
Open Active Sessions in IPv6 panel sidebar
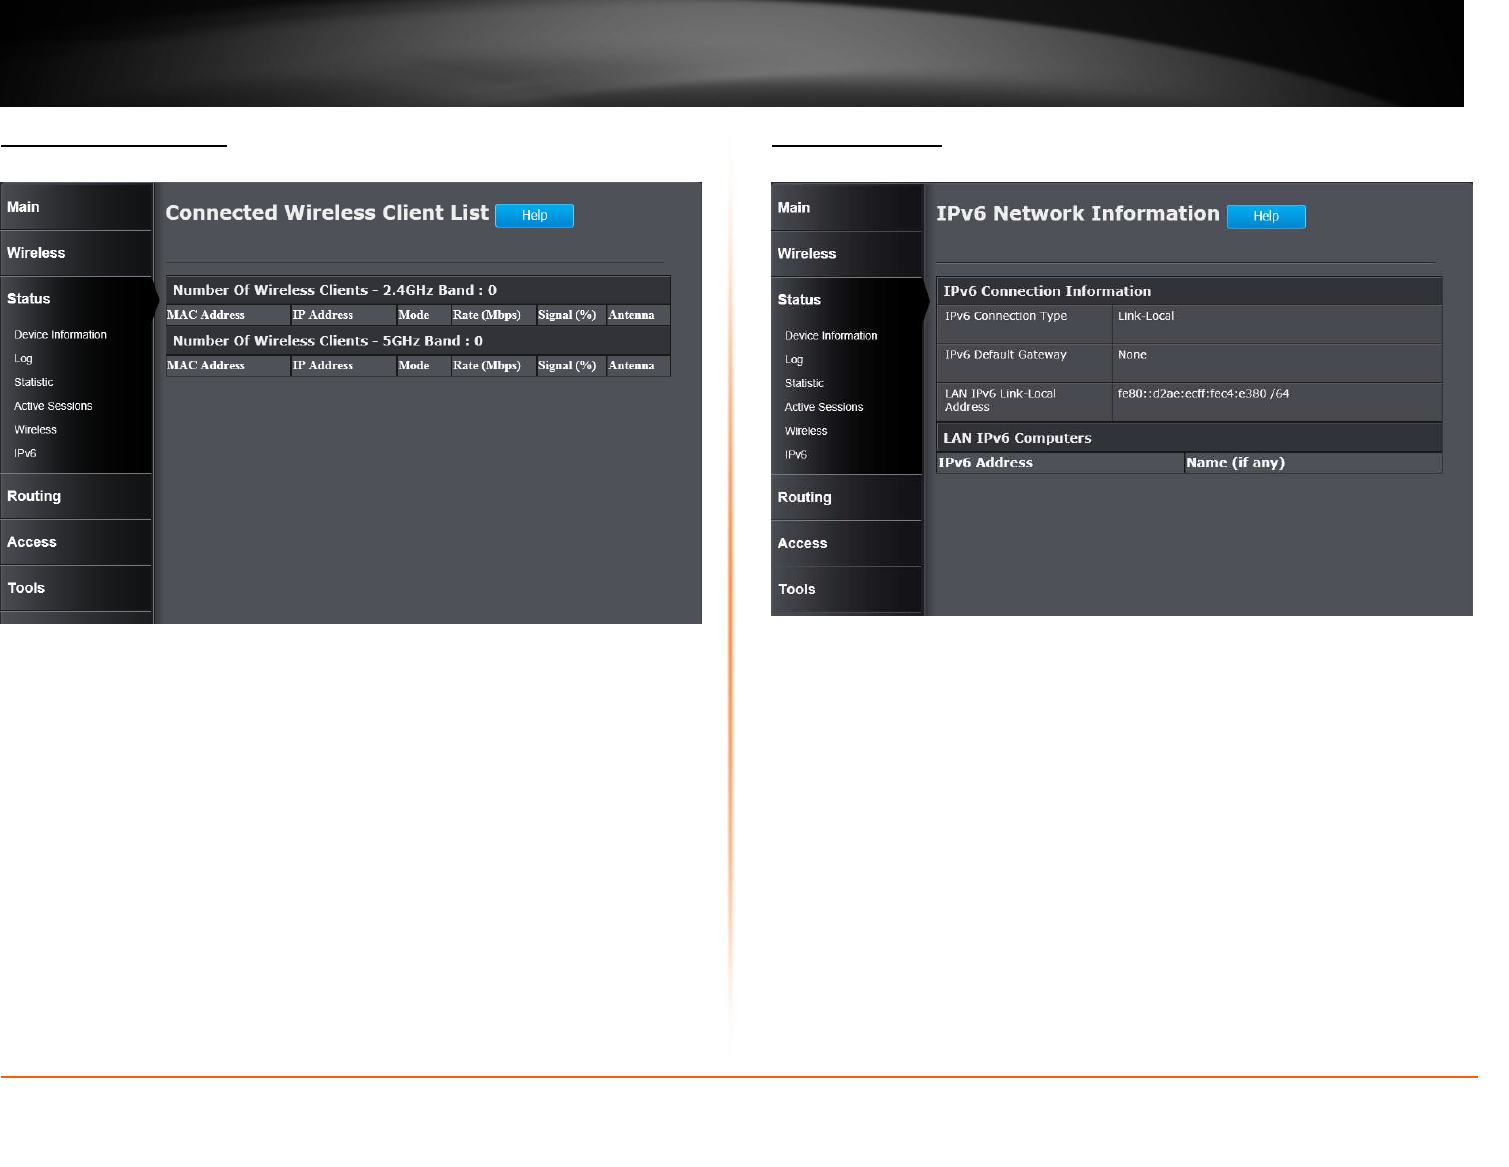coord(824,407)
